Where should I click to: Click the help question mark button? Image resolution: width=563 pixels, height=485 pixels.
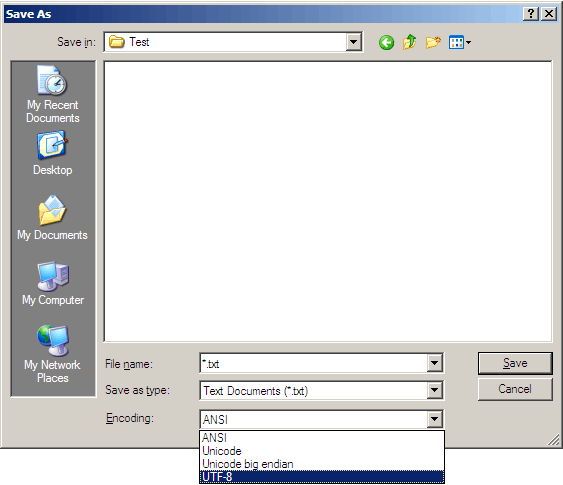531,14
